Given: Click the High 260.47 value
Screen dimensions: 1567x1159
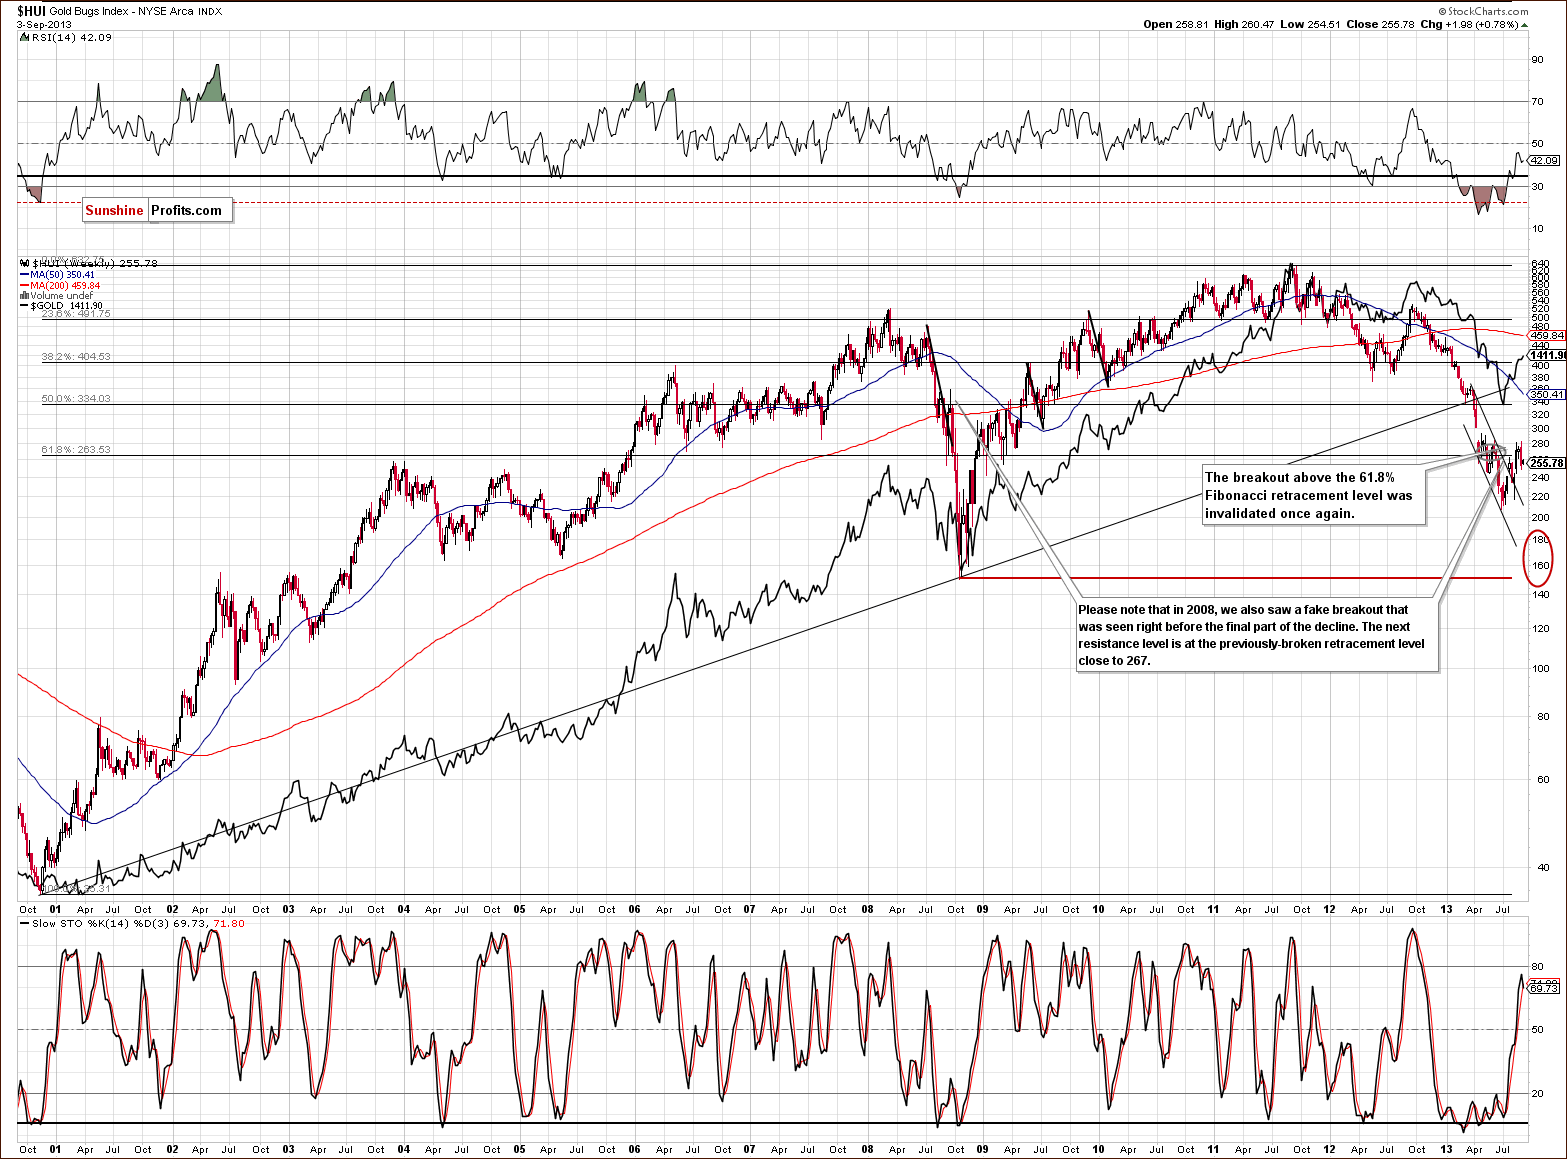Looking at the screenshot, I should click(x=1244, y=24).
